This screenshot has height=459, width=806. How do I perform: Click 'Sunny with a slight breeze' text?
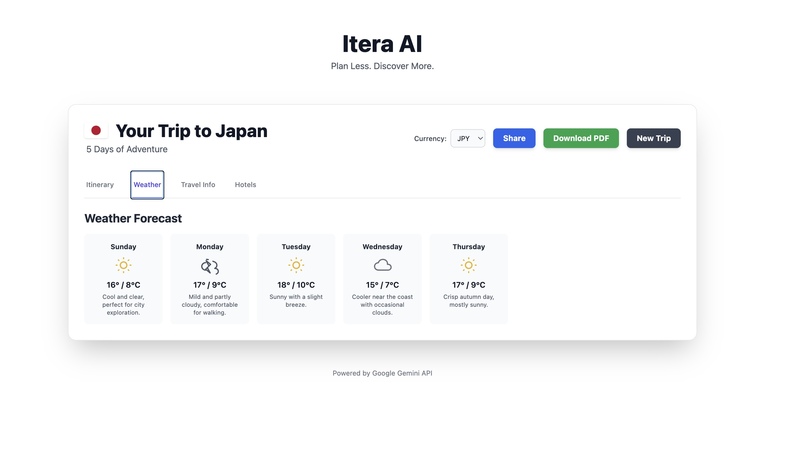[x=296, y=301]
